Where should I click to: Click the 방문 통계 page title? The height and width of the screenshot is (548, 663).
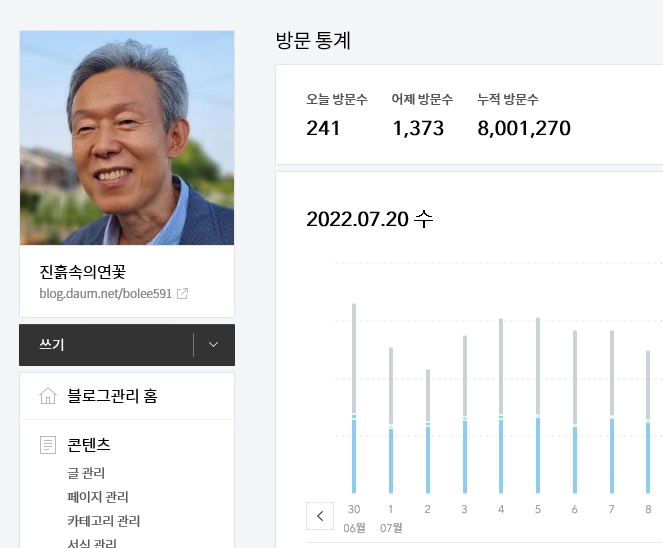(313, 41)
